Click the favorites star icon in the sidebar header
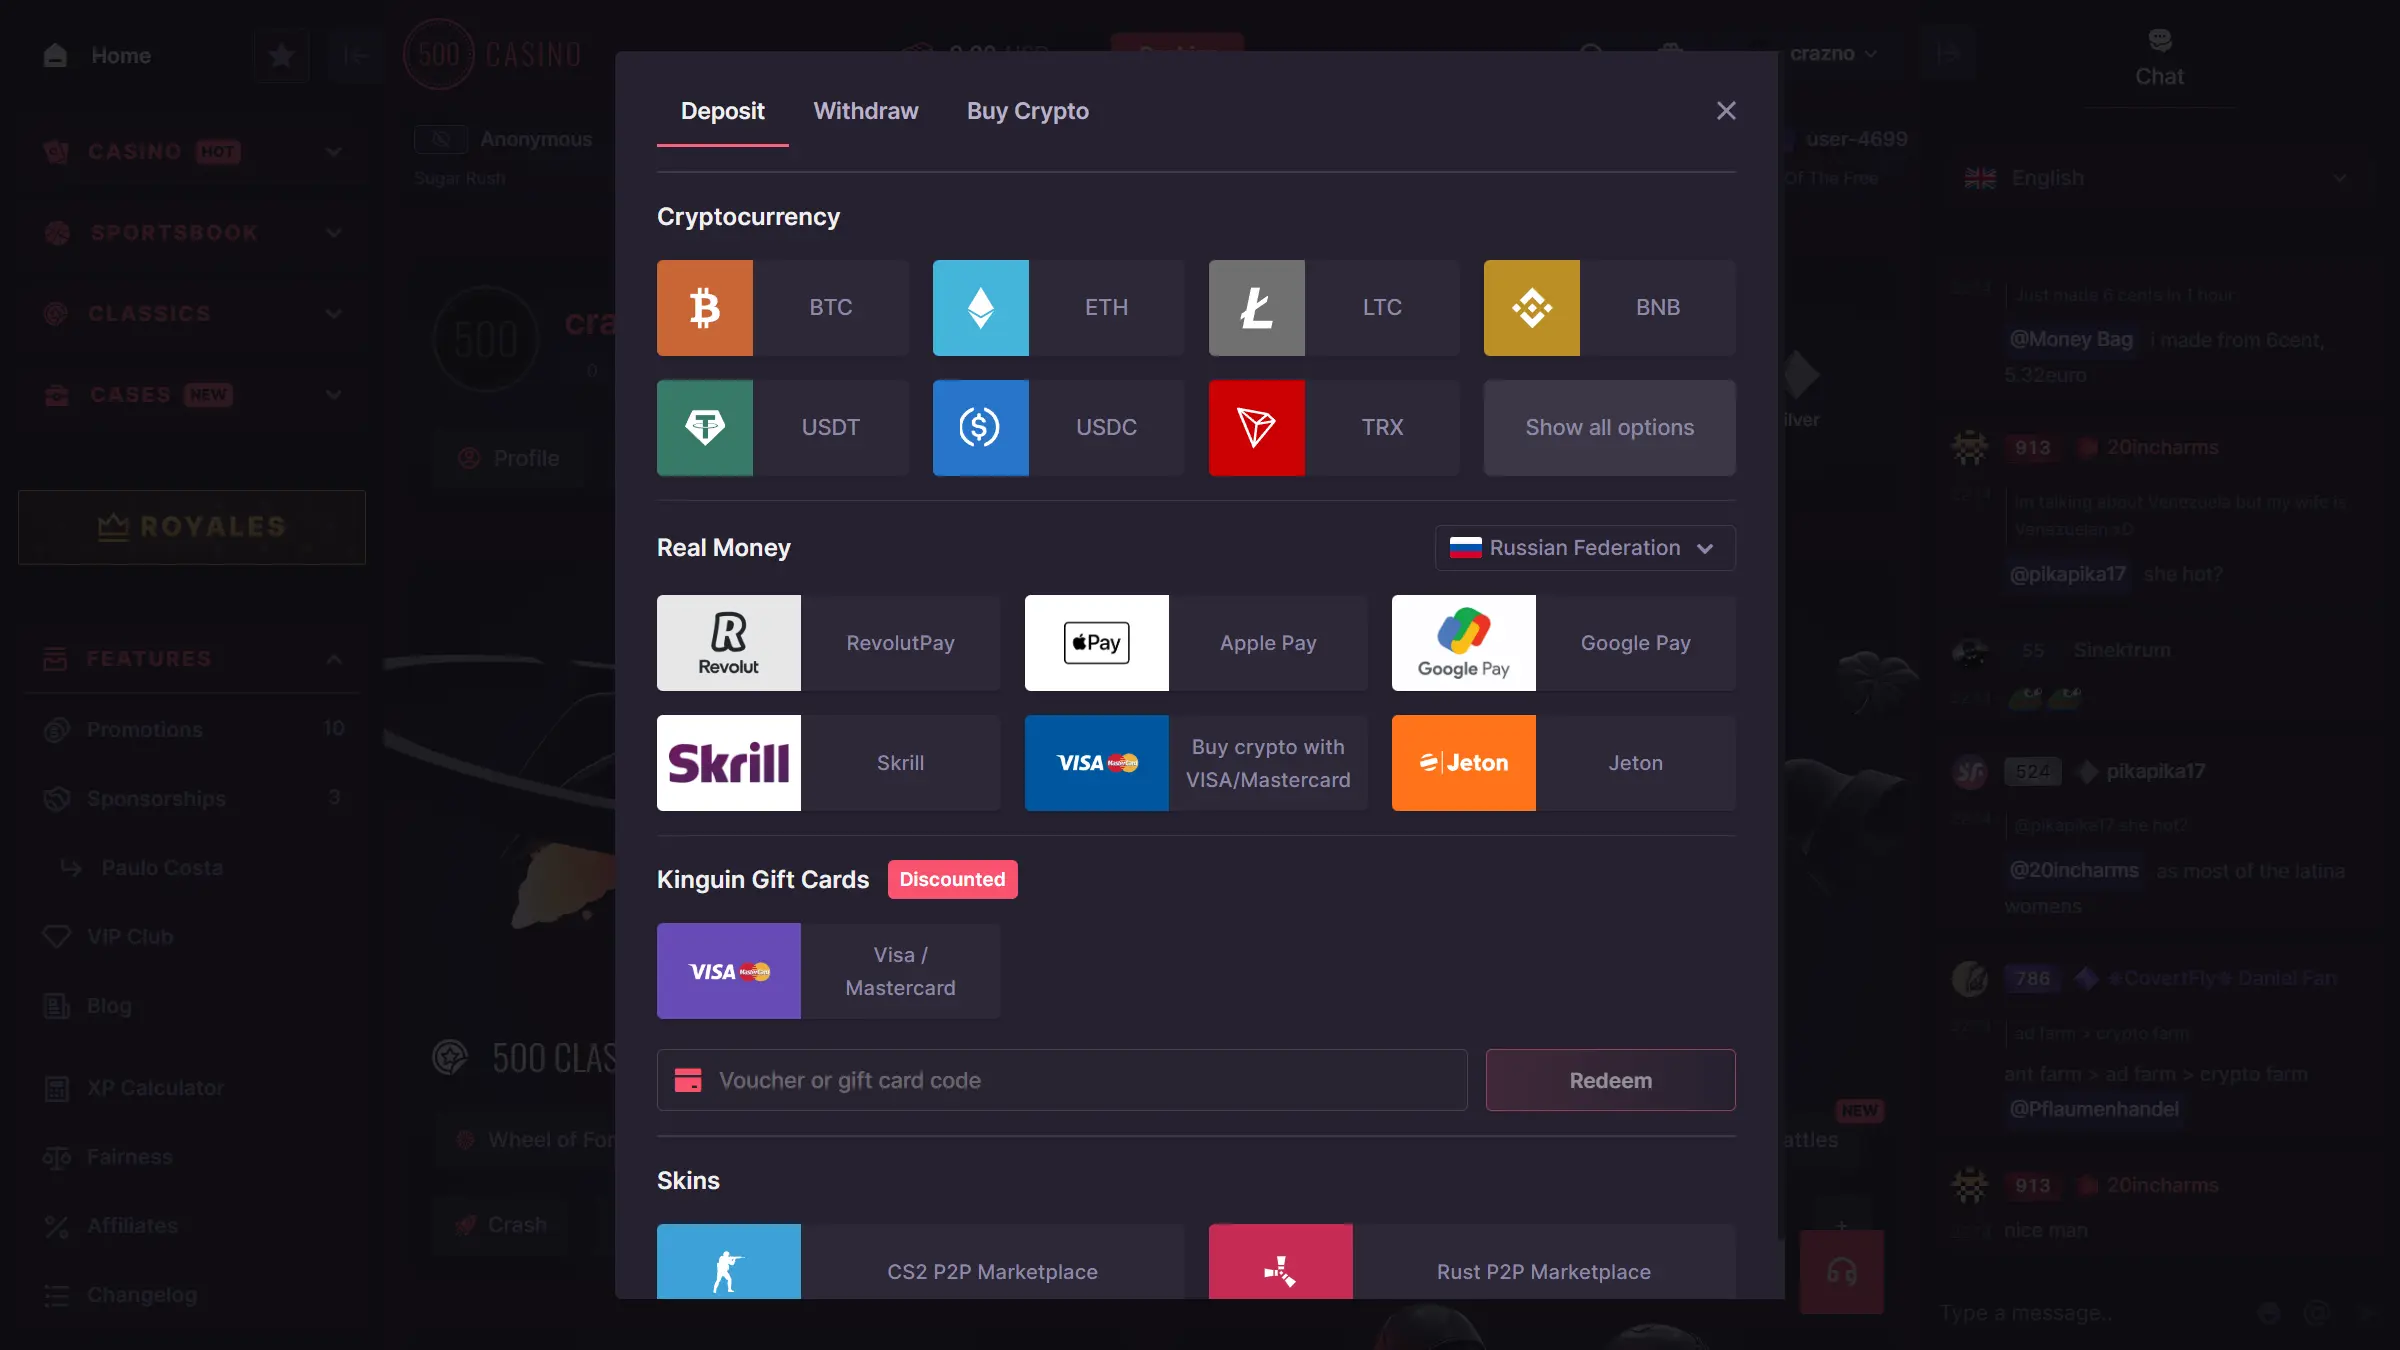Viewport: 2400px width, 1350px height. coord(281,55)
